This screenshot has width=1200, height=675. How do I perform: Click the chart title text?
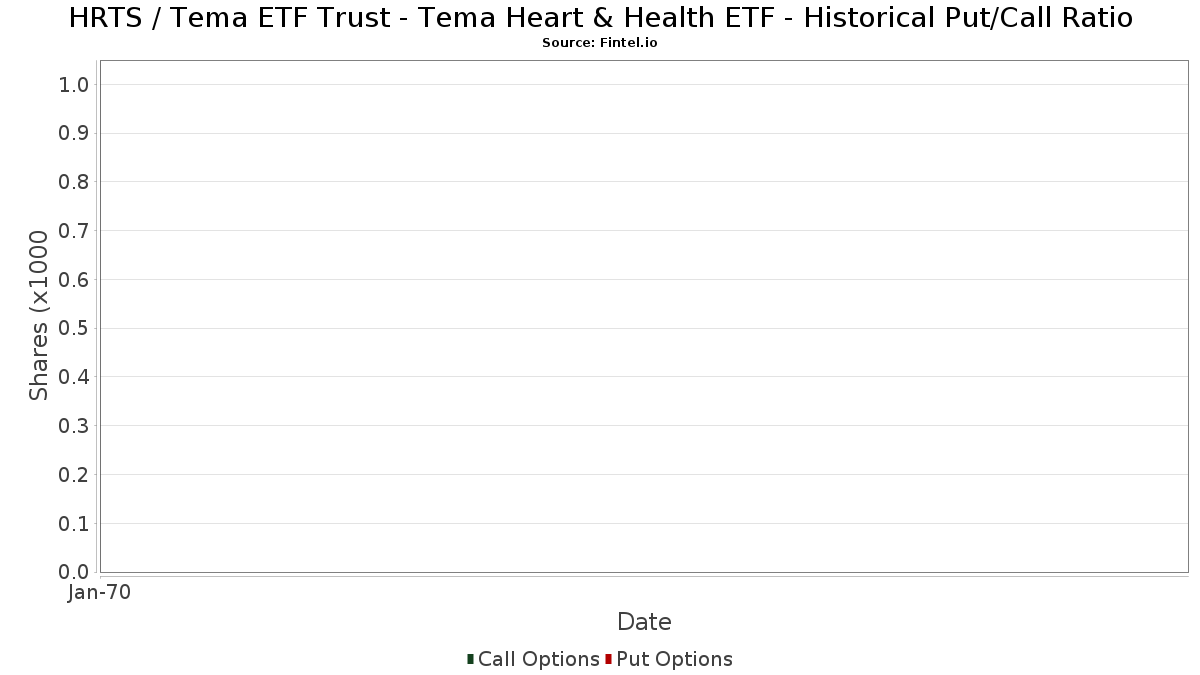pos(600,18)
